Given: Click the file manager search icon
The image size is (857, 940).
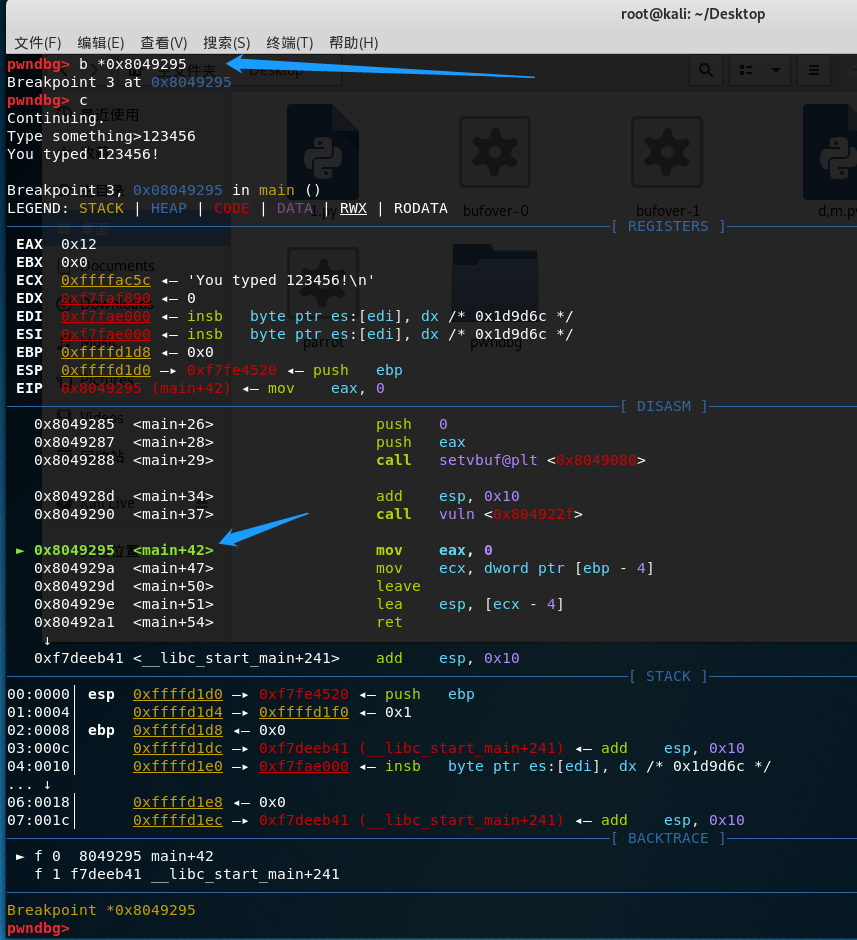Looking at the screenshot, I should coord(706,70).
